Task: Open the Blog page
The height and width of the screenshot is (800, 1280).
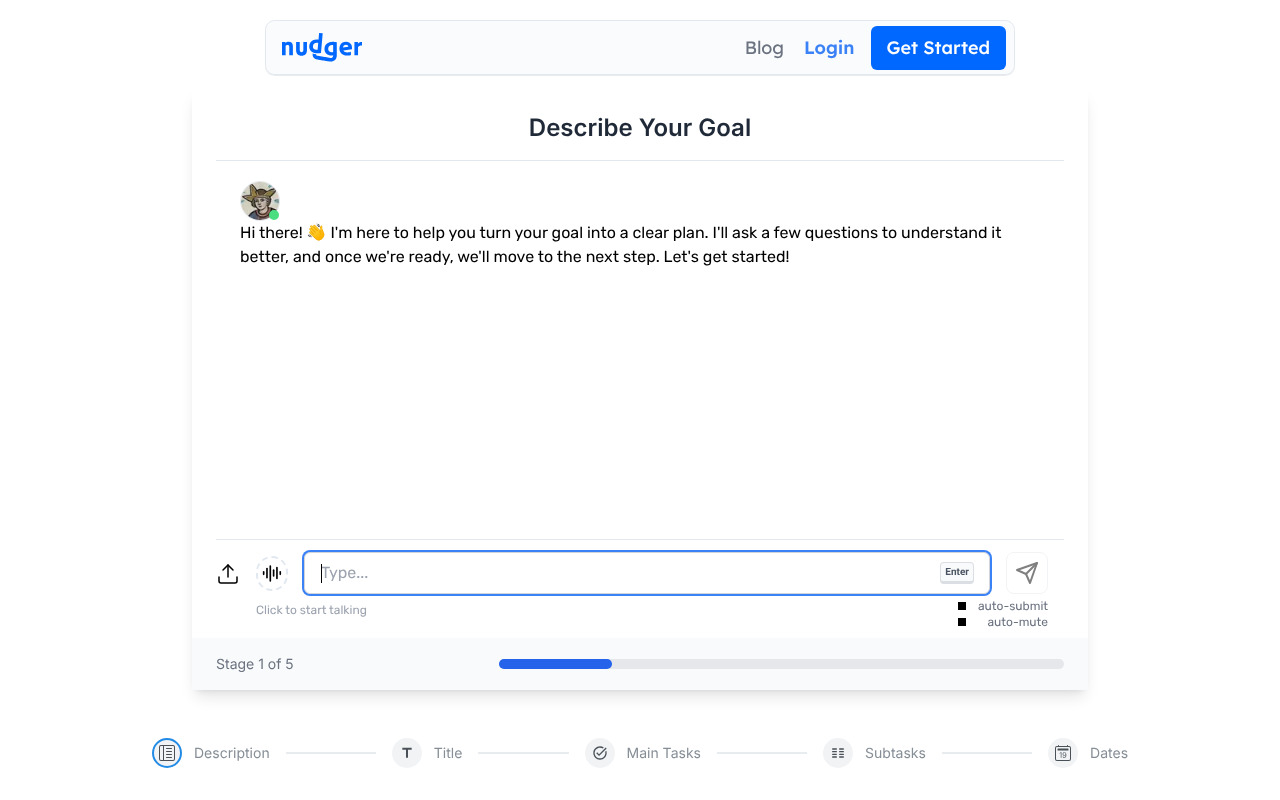Action: point(764,47)
